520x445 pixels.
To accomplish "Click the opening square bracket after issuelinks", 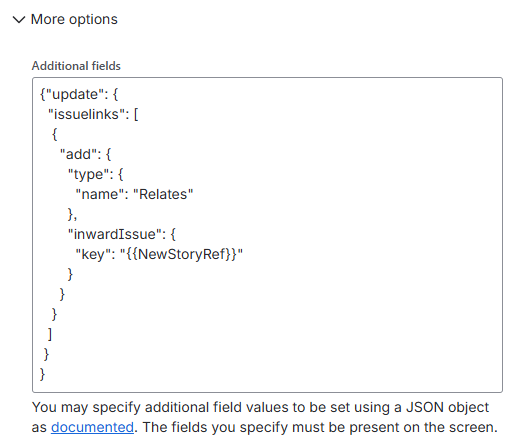I will [136, 114].
